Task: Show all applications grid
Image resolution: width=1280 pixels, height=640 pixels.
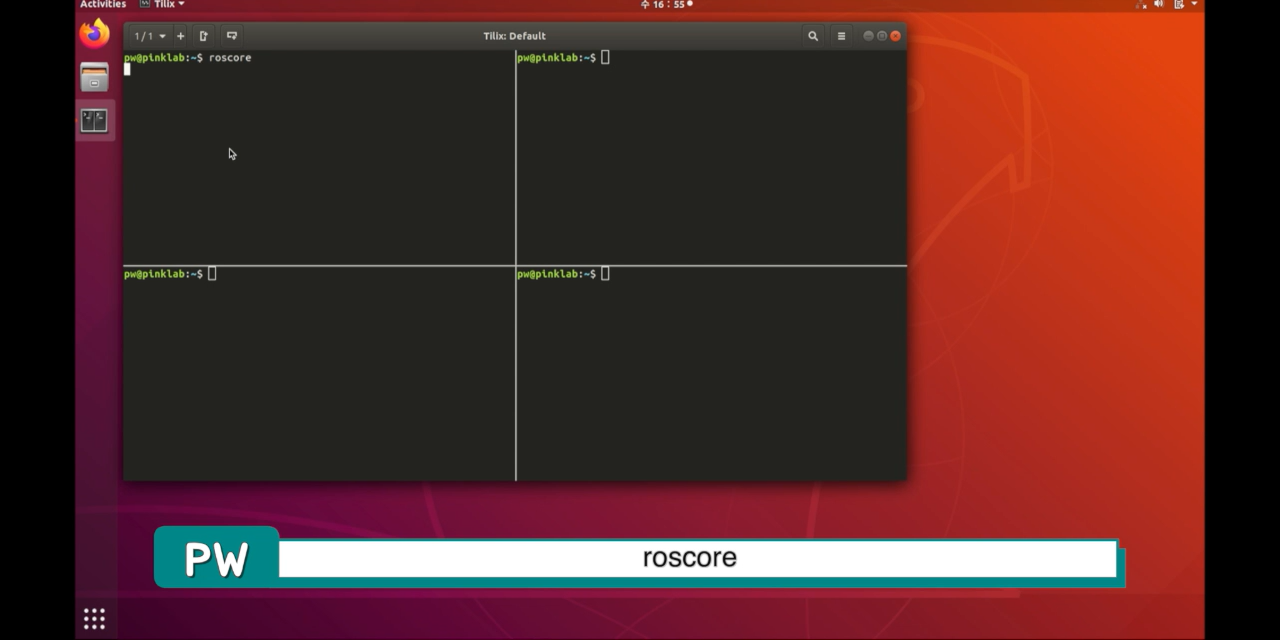Action: tap(94, 619)
